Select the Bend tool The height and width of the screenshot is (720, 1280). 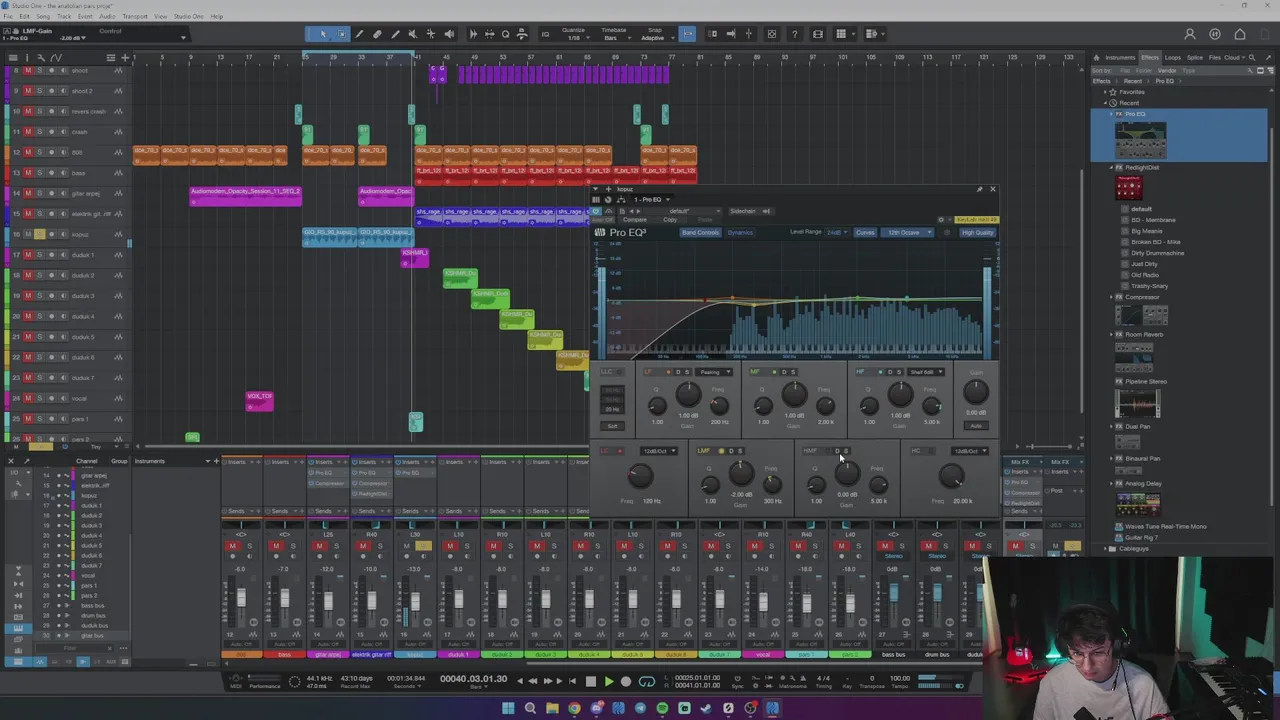tap(431, 34)
